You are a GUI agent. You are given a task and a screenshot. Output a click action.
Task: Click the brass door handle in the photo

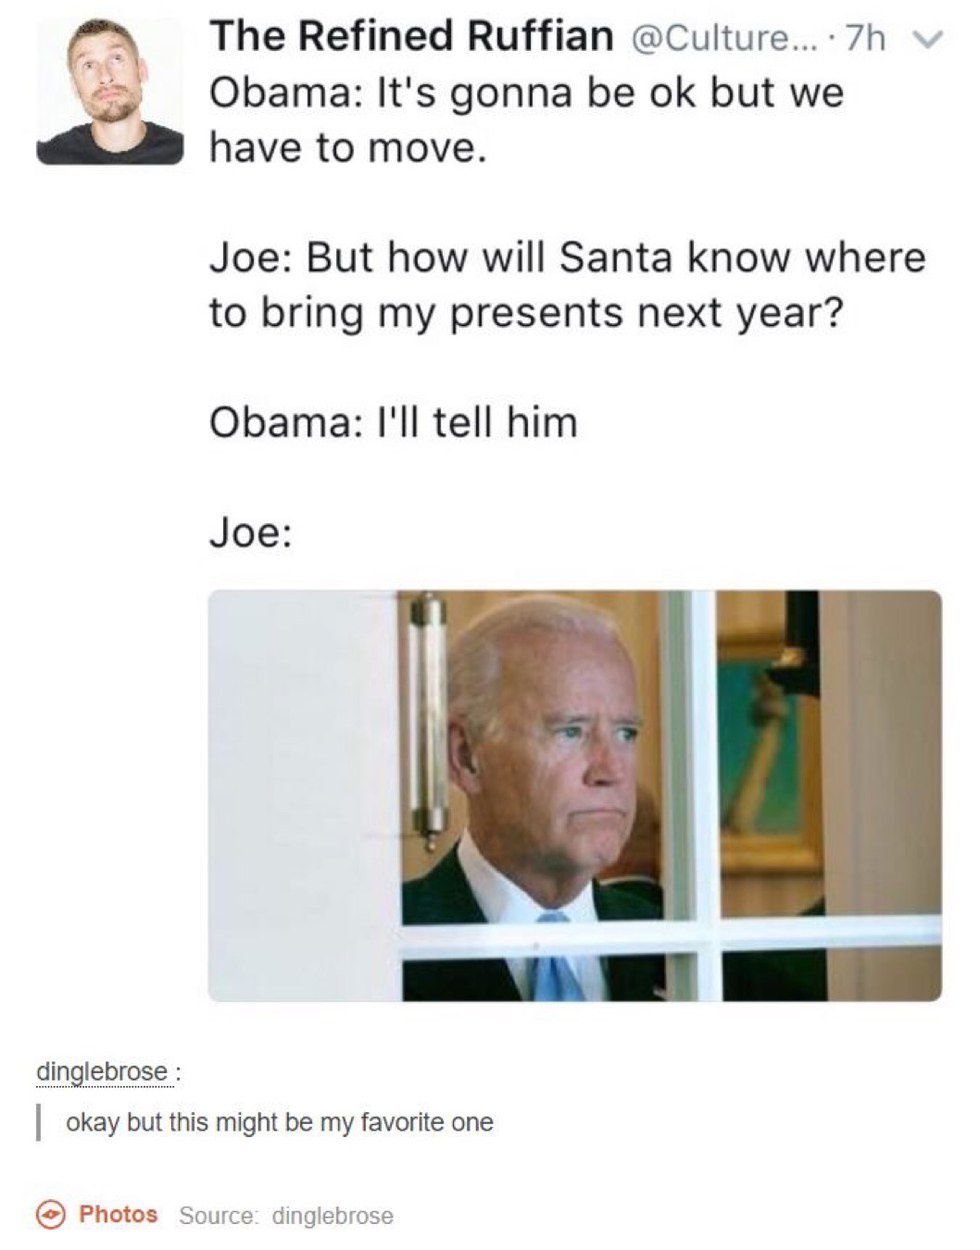click(431, 718)
